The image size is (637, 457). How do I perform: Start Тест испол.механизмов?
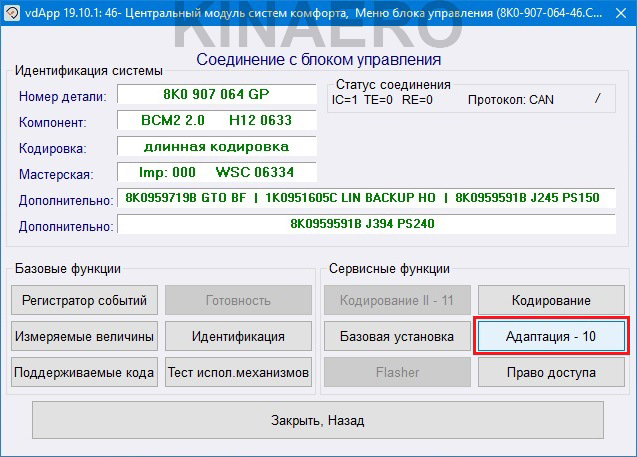pos(238,372)
